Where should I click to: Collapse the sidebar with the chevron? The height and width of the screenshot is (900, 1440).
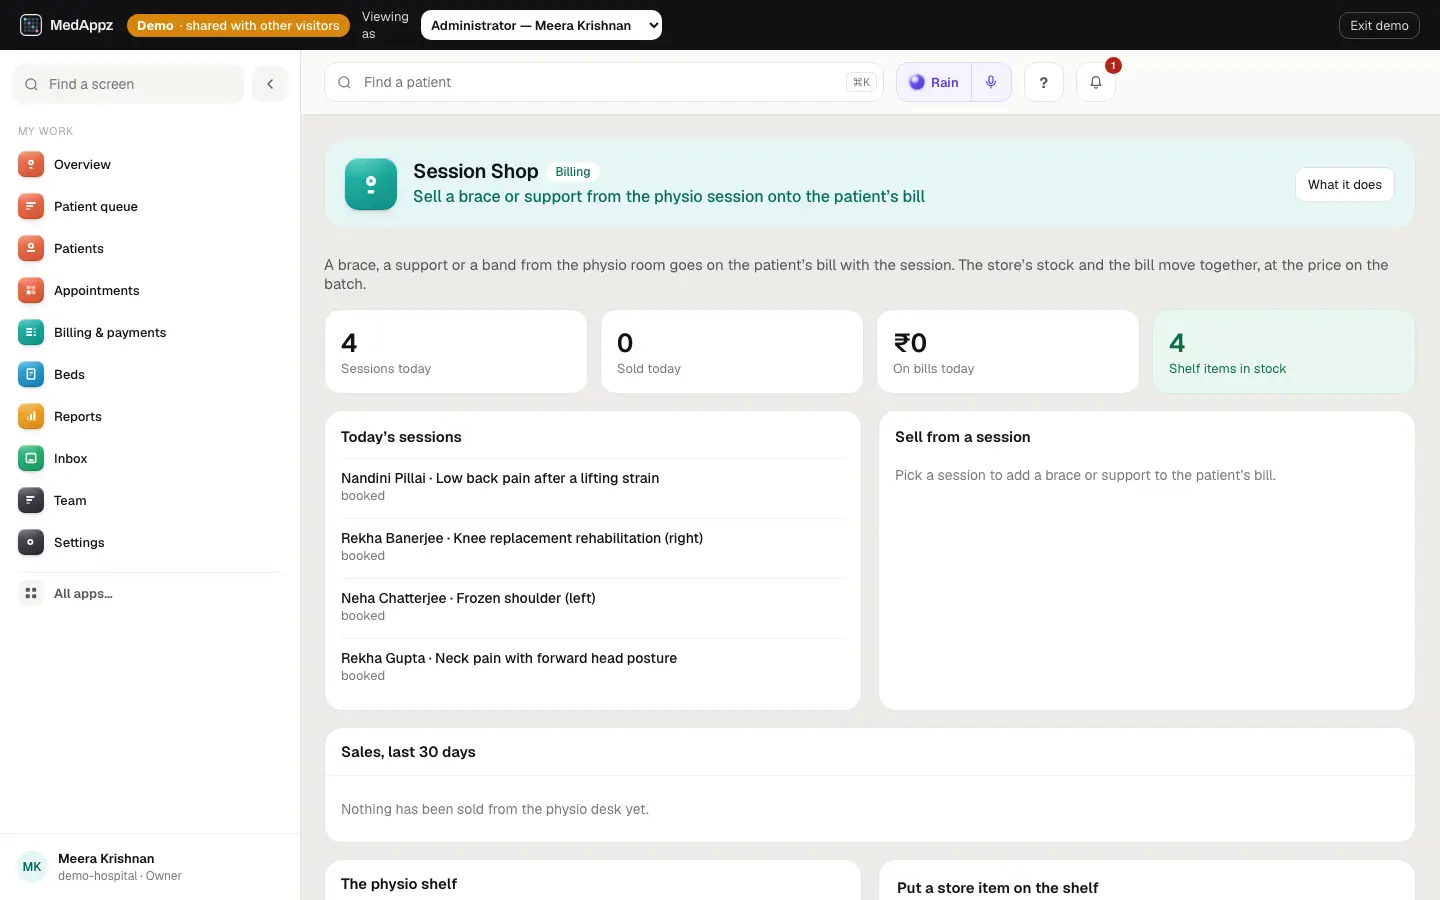tap(270, 84)
